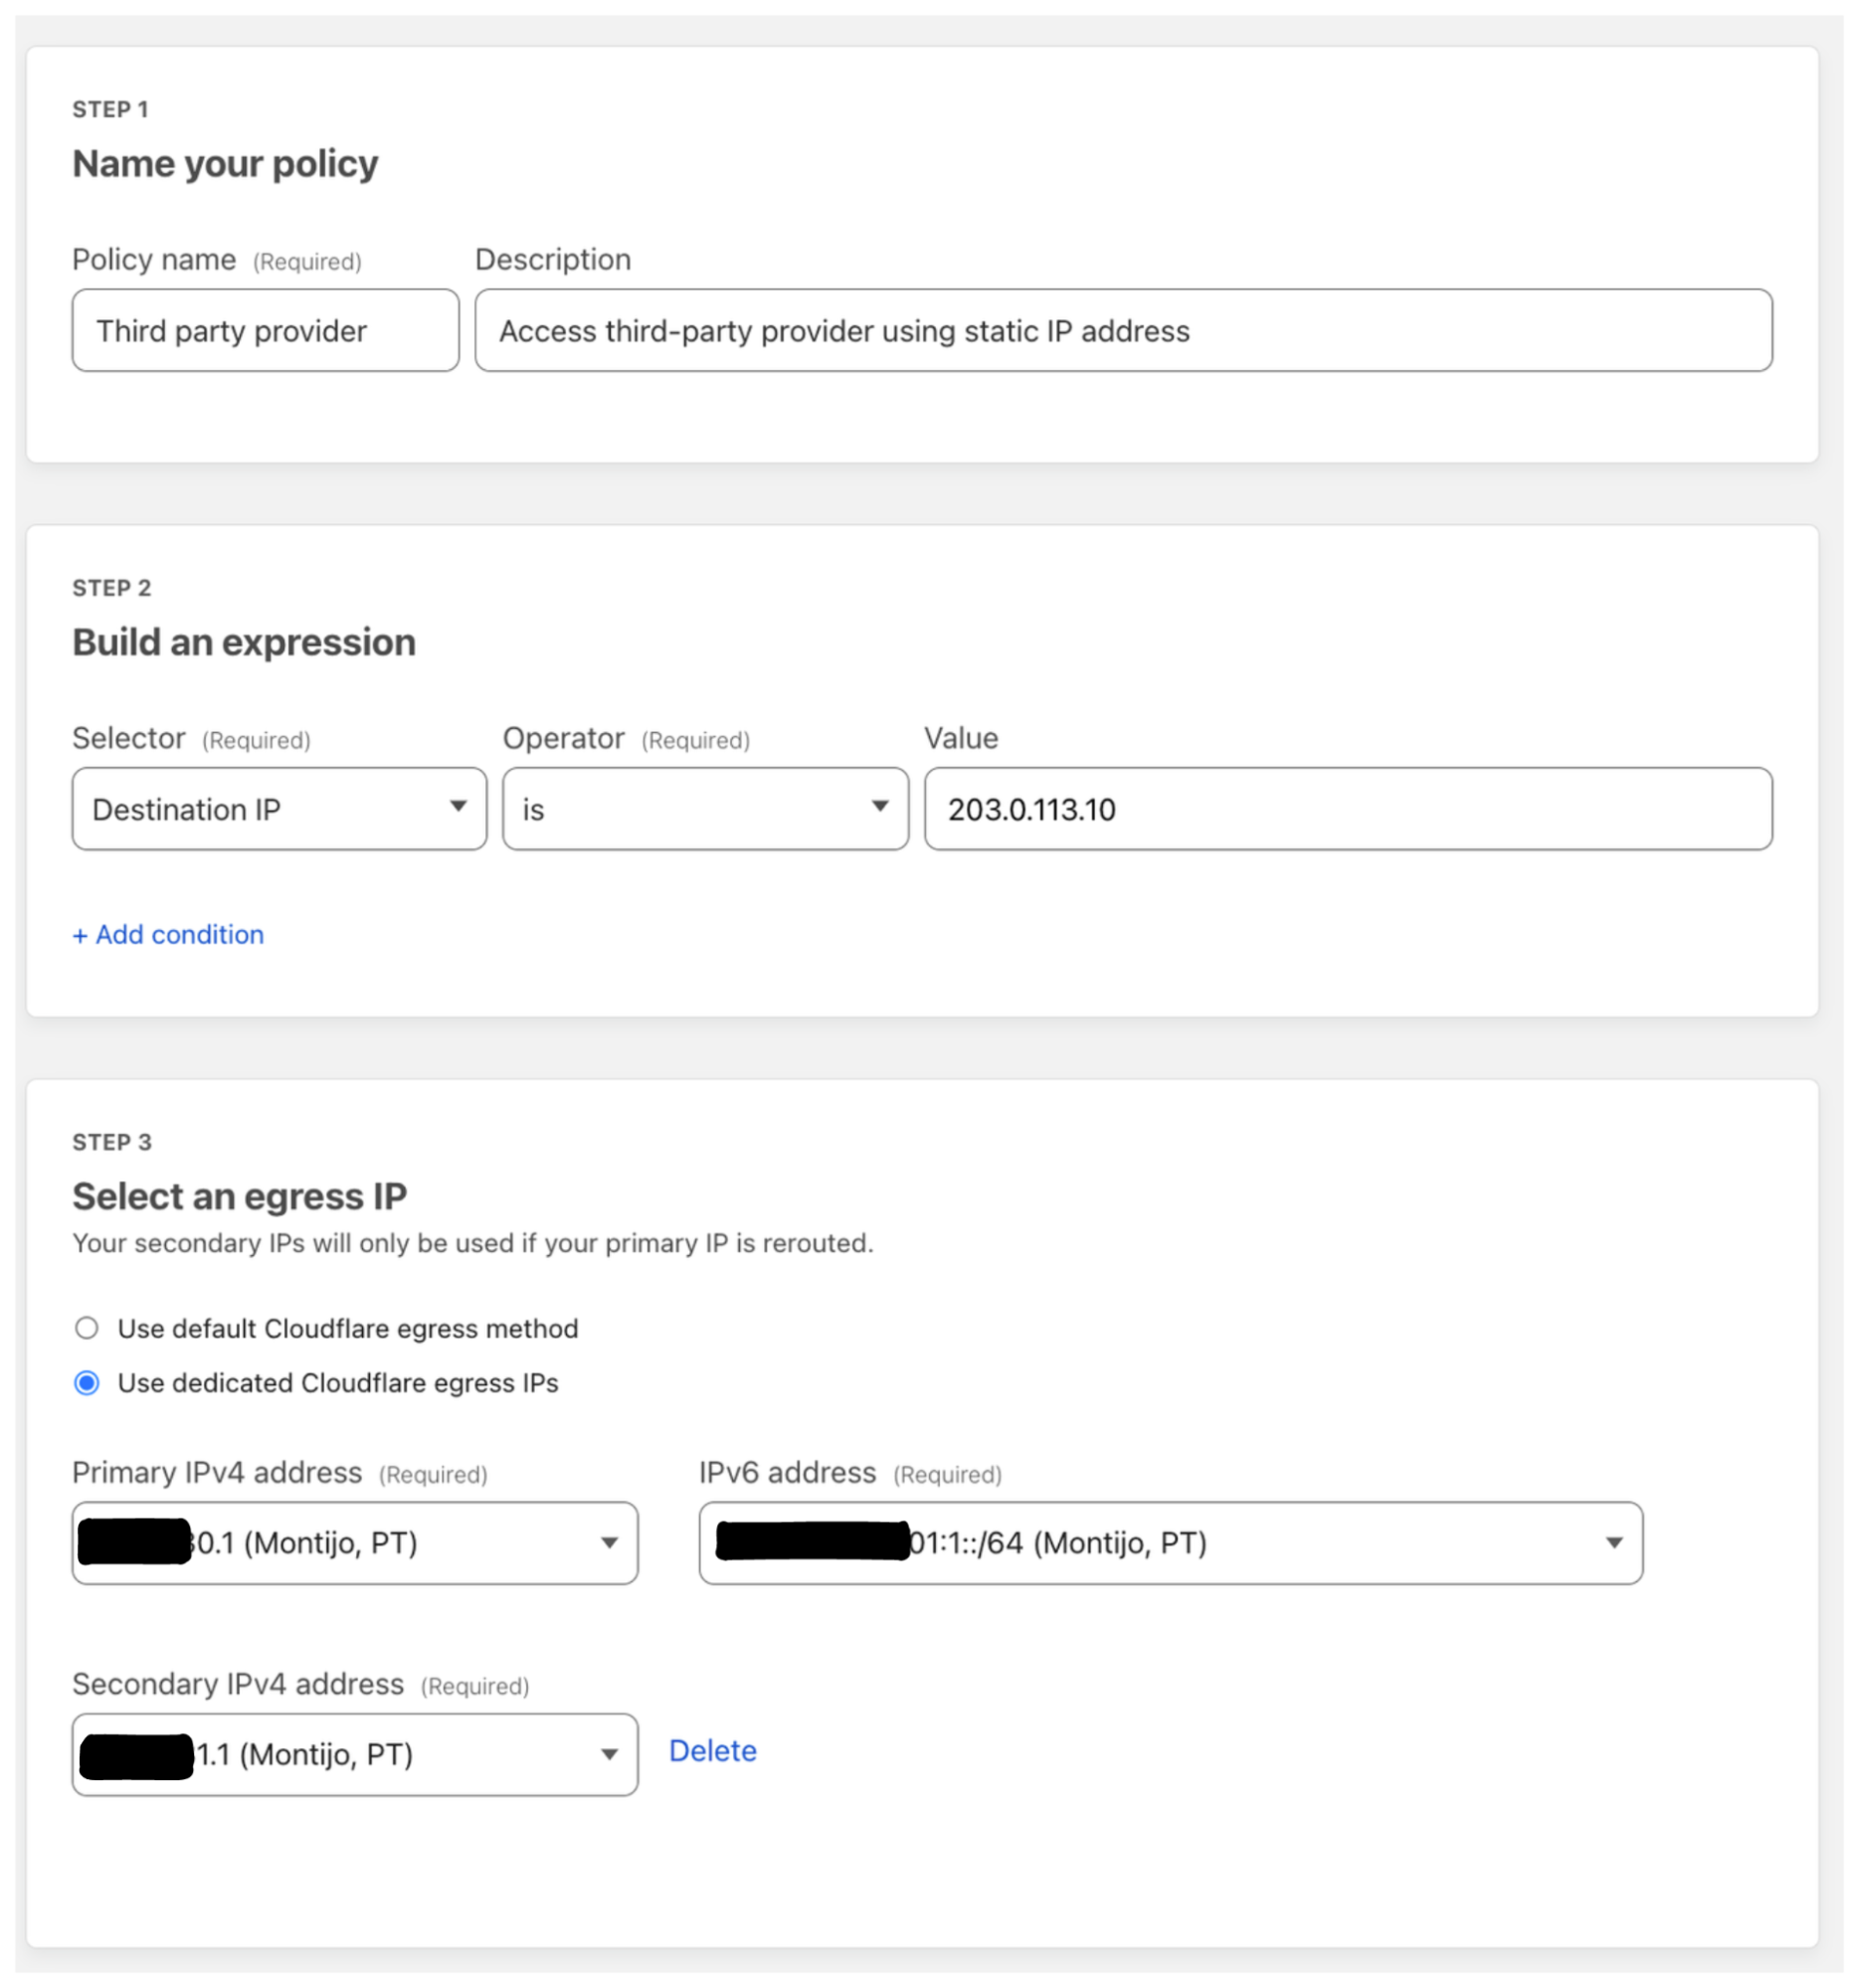The height and width of the screenshot is (1988, 1859).
Task: Open the Primary IPv4 address dropdown
Action: (355, 1543)
